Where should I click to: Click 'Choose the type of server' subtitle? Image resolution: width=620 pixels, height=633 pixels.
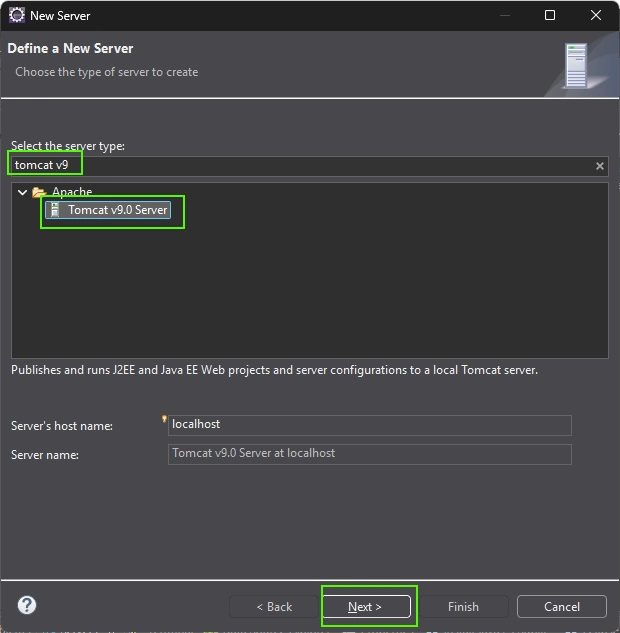[x=107, y=72]
